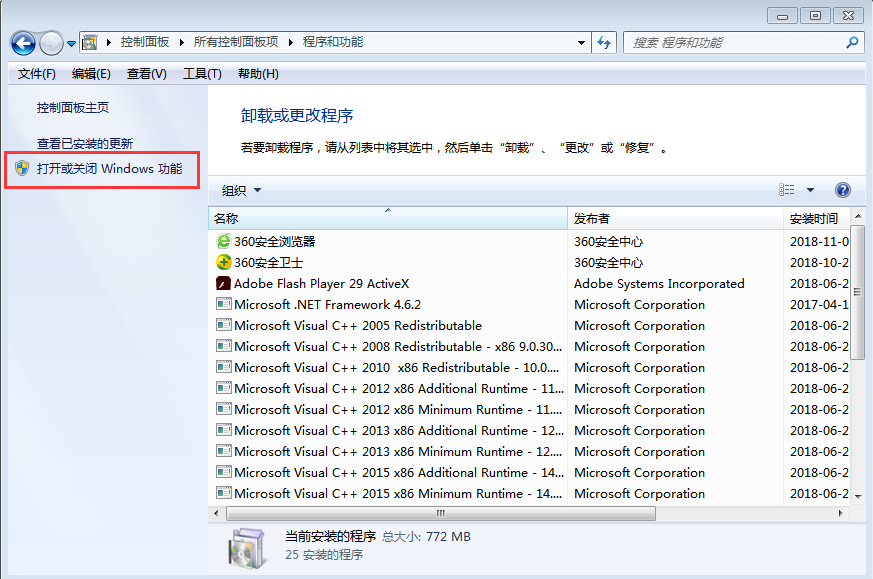The width and height of the screenshot is (873, 579).
Task: Change view with the view mode icon
Action: point(786,190)
